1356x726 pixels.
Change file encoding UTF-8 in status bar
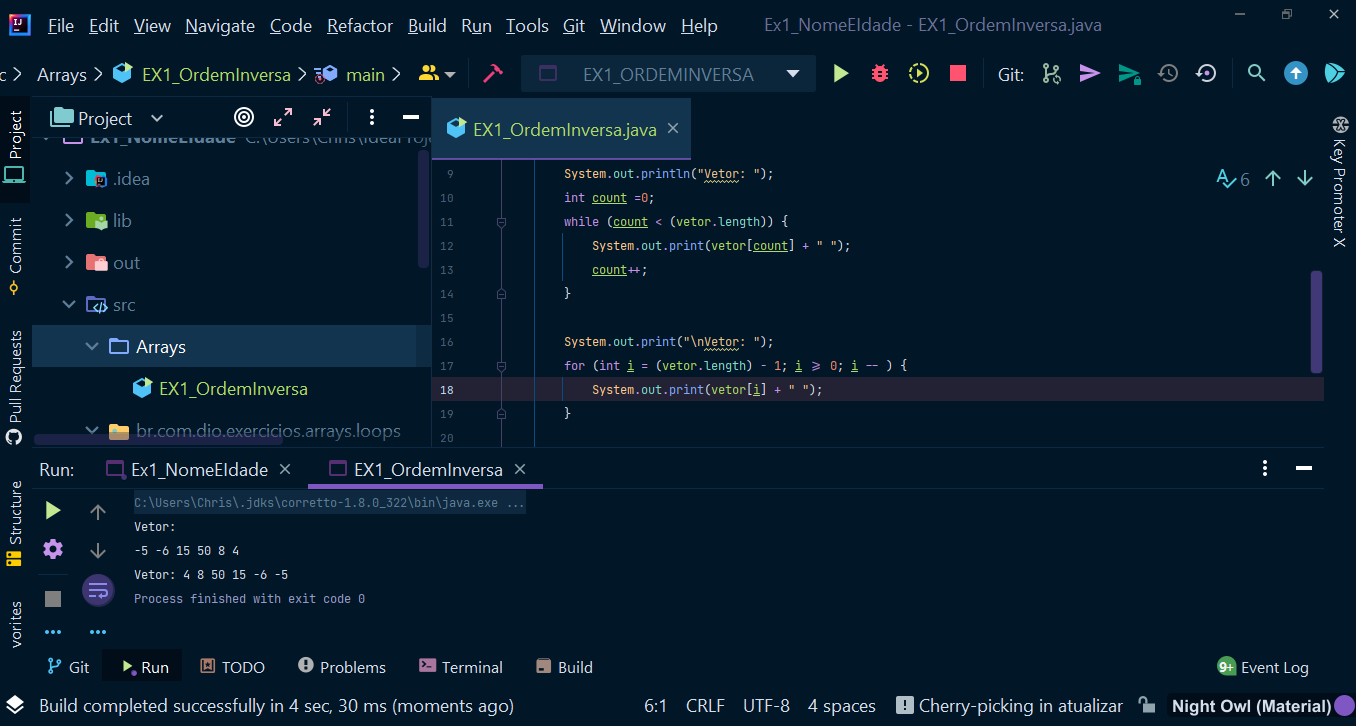click(766, 706)
